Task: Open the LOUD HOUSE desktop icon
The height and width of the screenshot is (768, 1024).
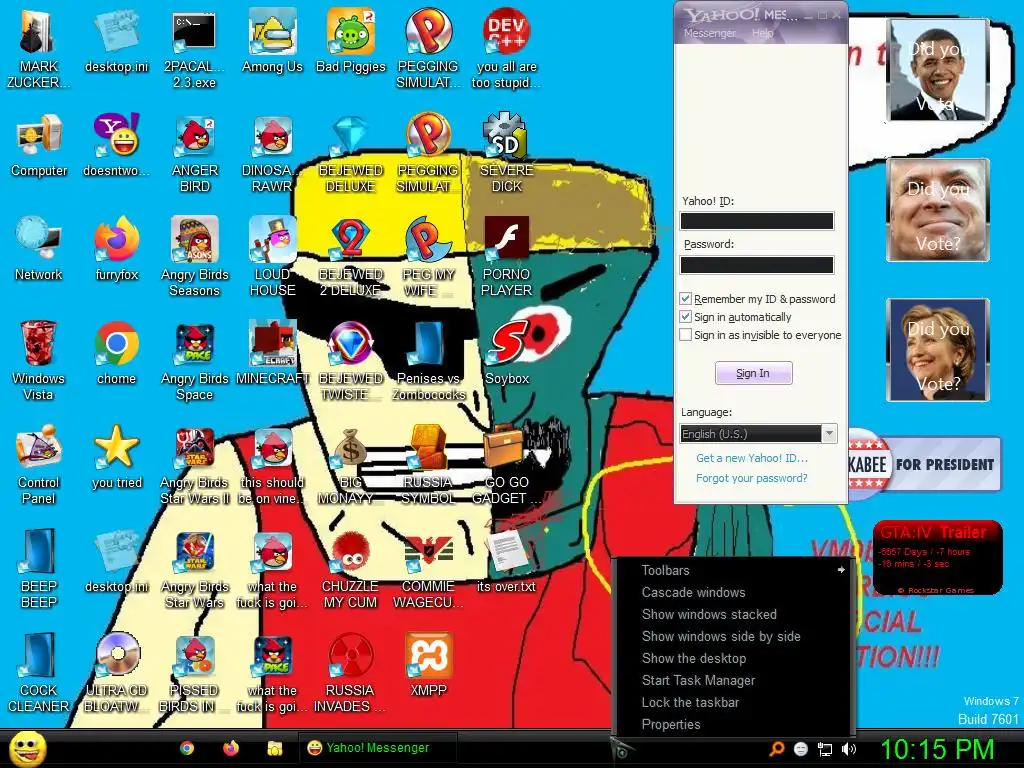Action: tap(272, 256)
